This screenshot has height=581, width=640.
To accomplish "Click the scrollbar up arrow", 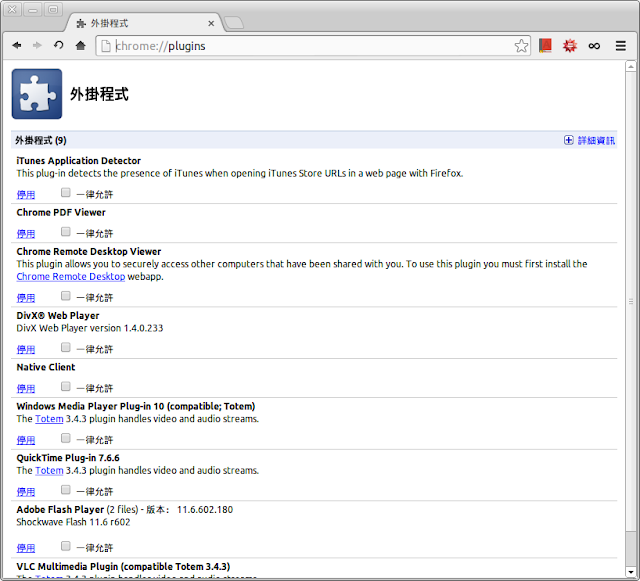I will [x=631, y=66].
